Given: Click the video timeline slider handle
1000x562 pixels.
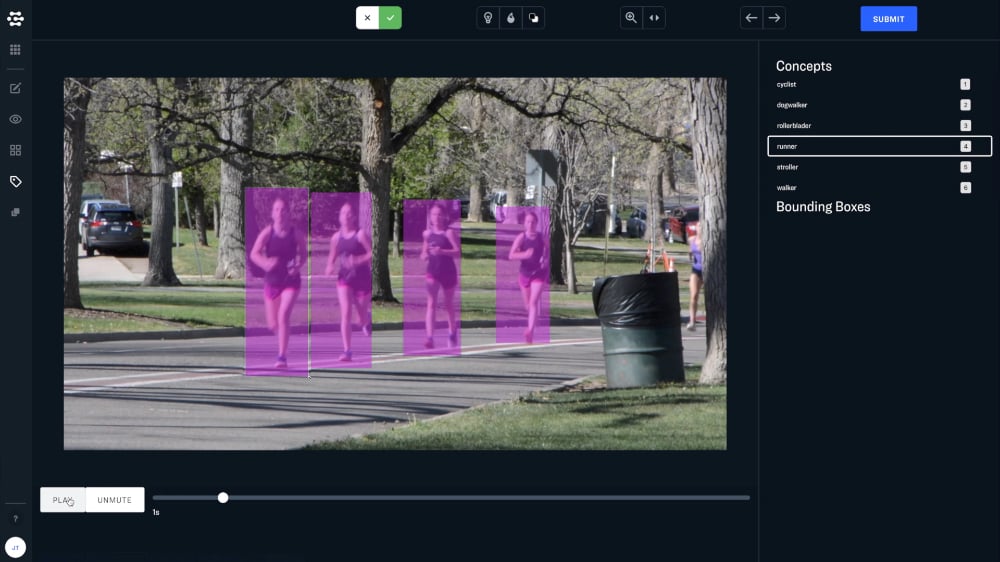Looking at the screenshot, I should 223,497.
